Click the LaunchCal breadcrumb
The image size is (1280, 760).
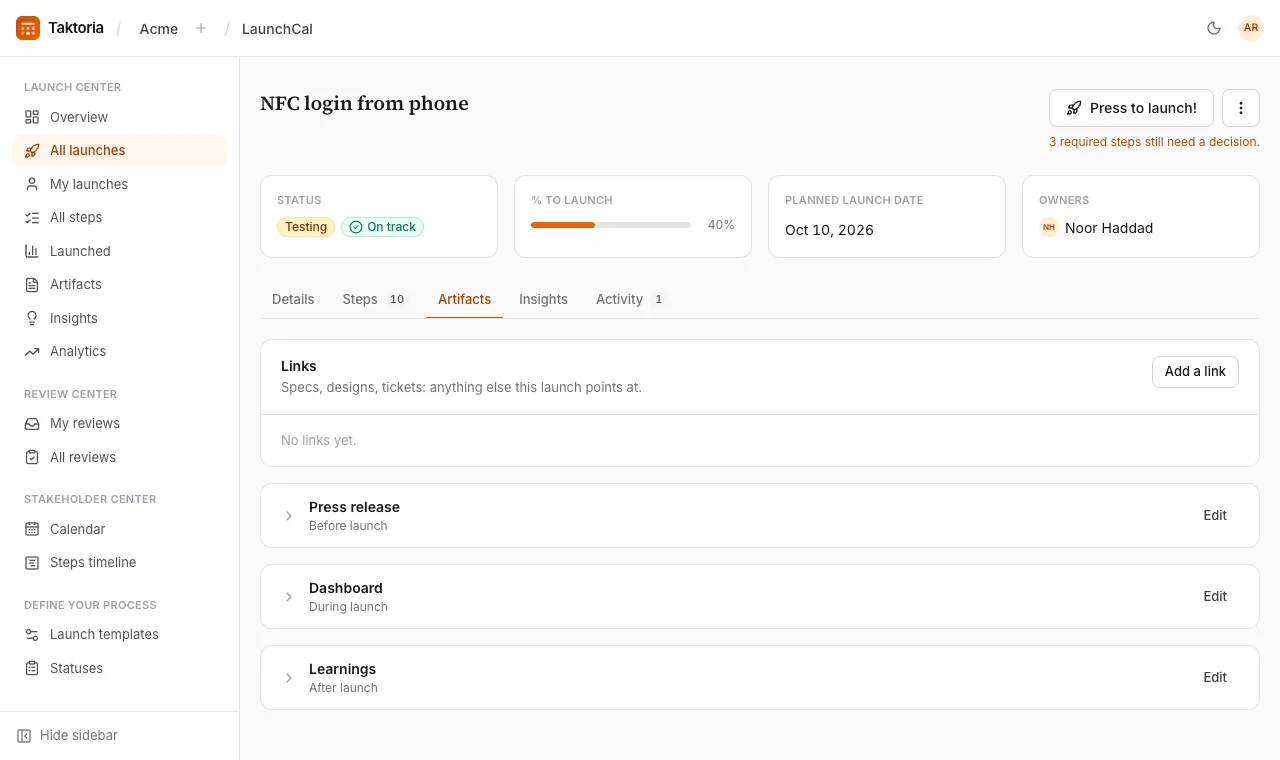[x=277, y=29]
